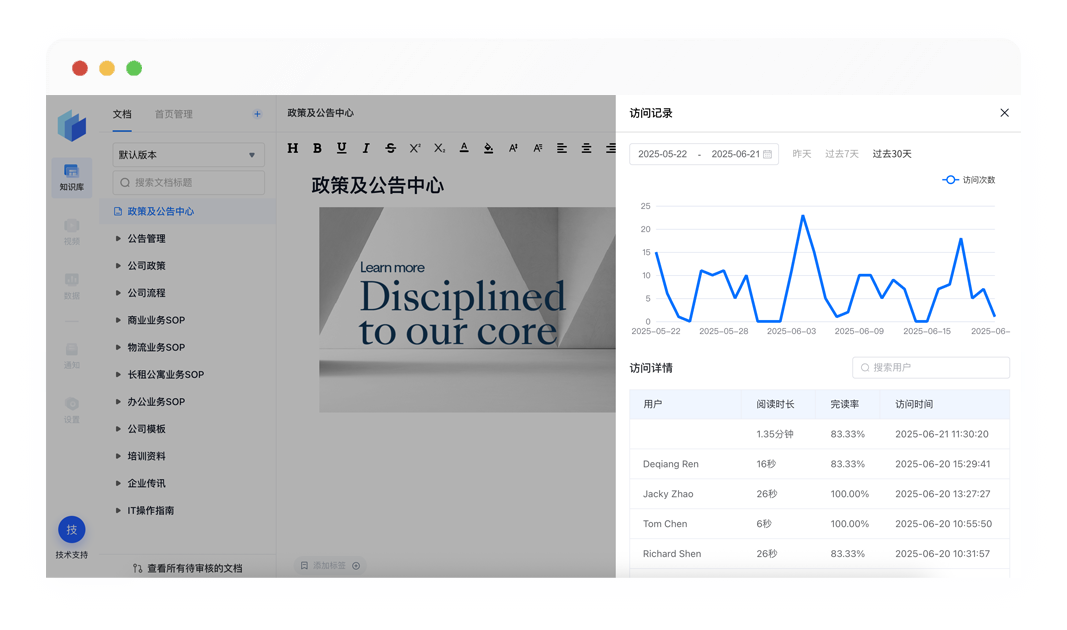The height and width of the screenshot is (630, 1067).
Task: Apply underline formatting
Action: (x=341, y=148)
